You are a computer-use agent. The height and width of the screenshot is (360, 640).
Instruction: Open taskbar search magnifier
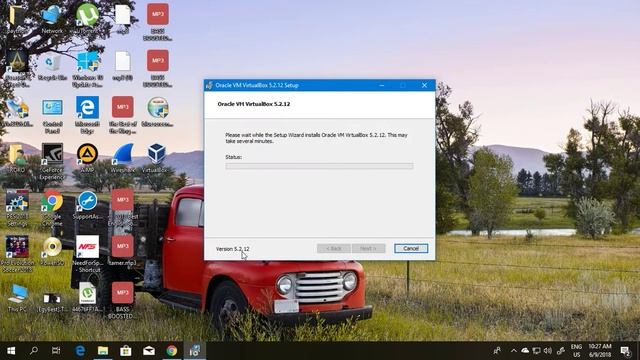(x=34, y=351)
